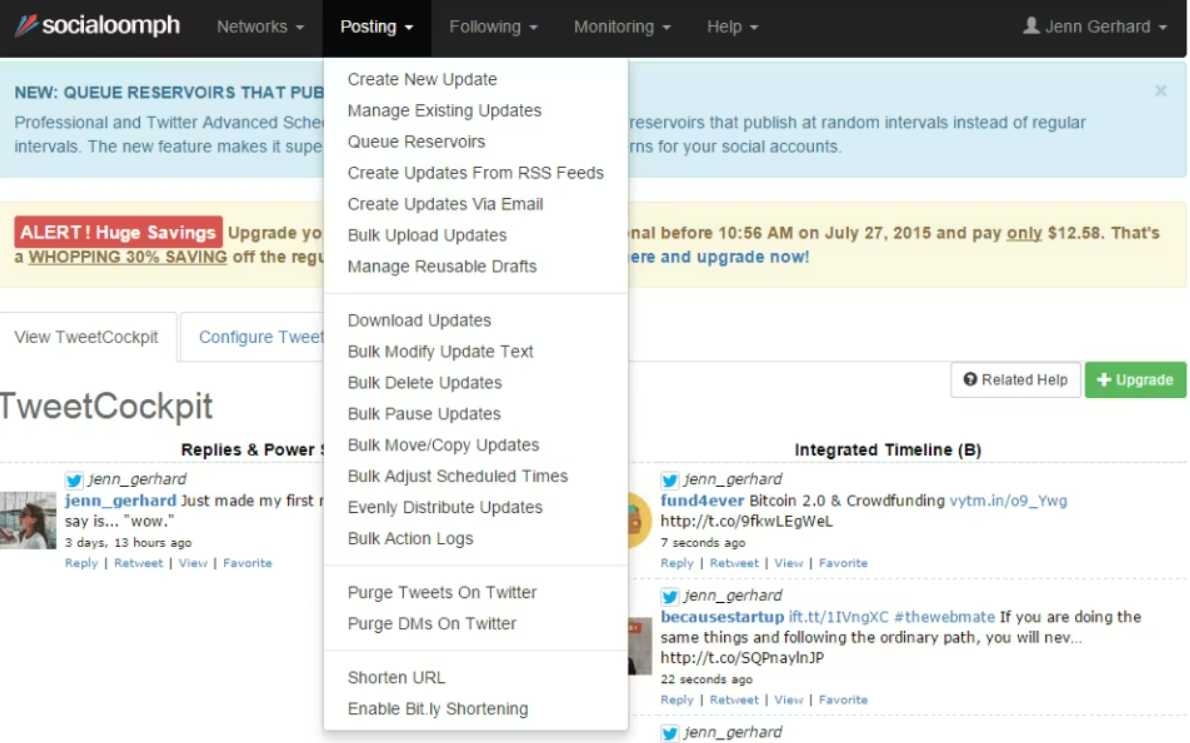Choose Evenly Distribute Updates
The image size is (1190, 743).
pos(445,507)
